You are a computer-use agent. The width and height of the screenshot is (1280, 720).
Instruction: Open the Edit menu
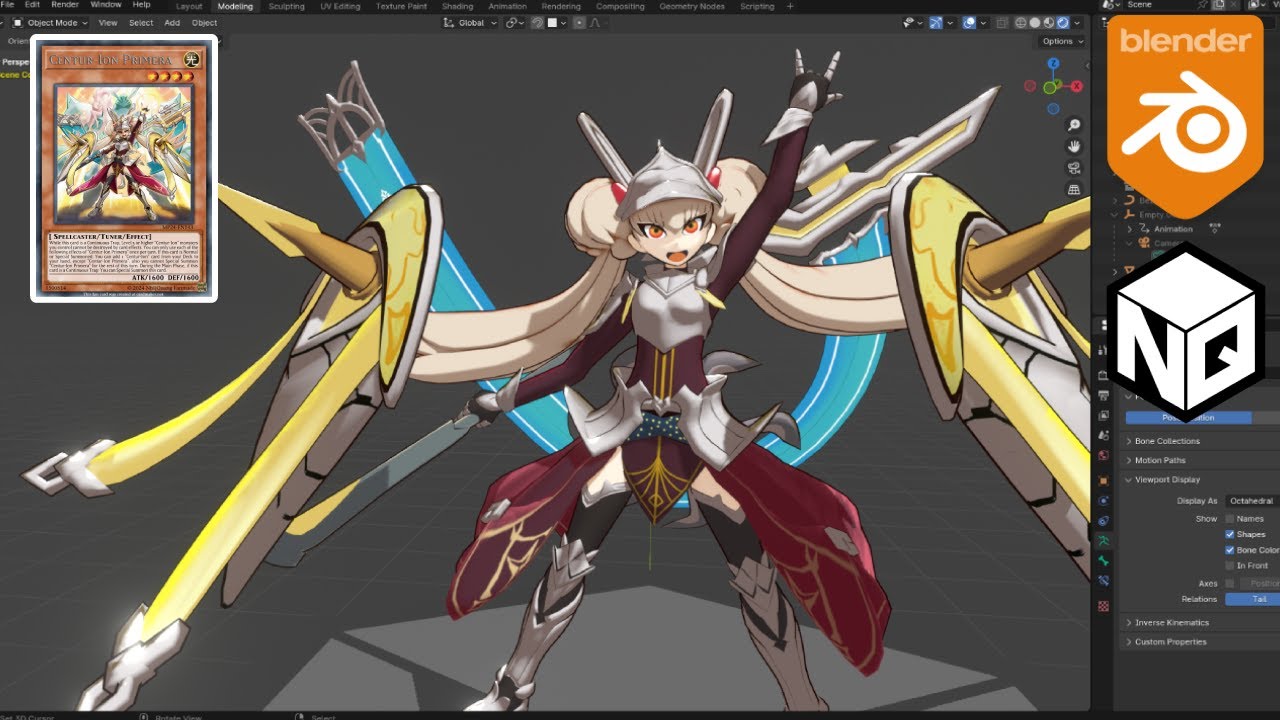click(33, 5)
